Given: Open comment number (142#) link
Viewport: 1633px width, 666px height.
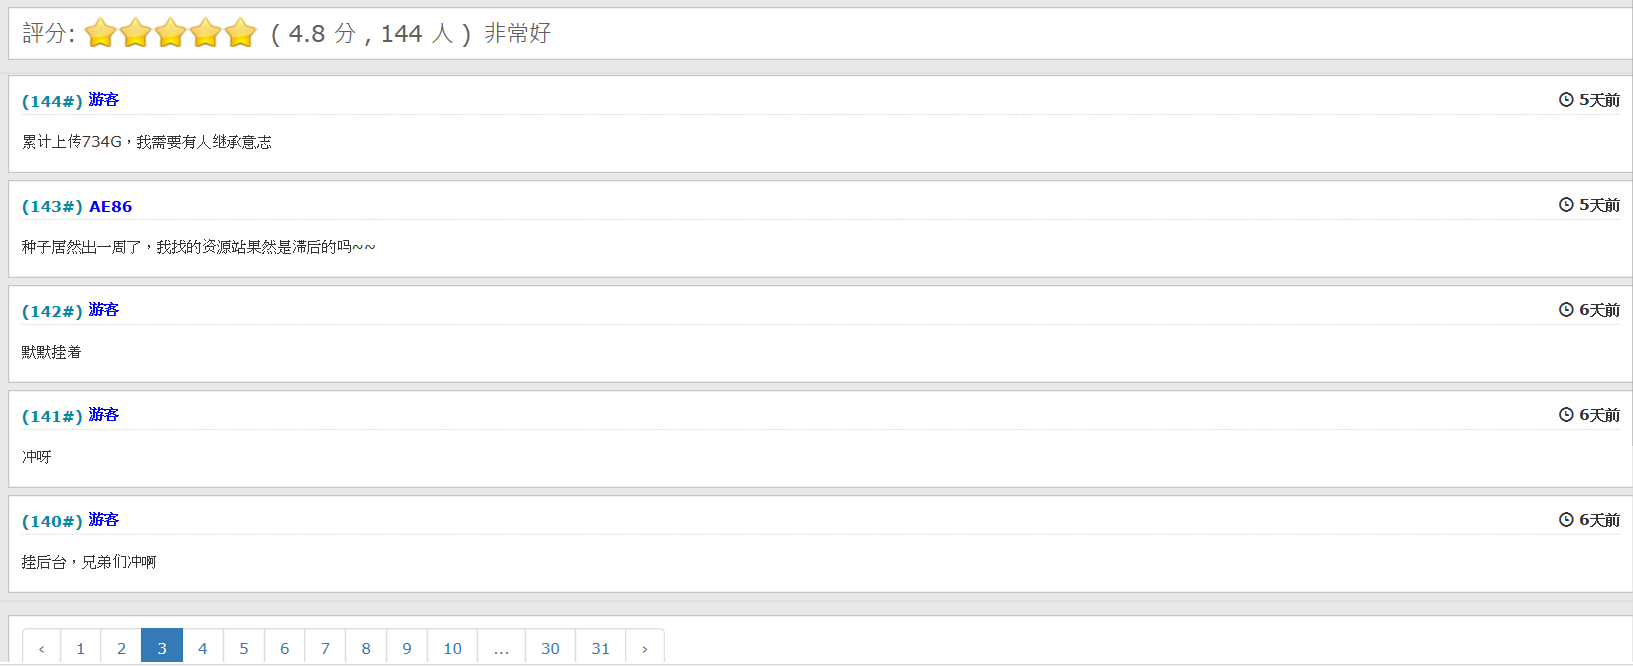Looking at the screenshot, I should pyautogui.click(x=52, y=312).
